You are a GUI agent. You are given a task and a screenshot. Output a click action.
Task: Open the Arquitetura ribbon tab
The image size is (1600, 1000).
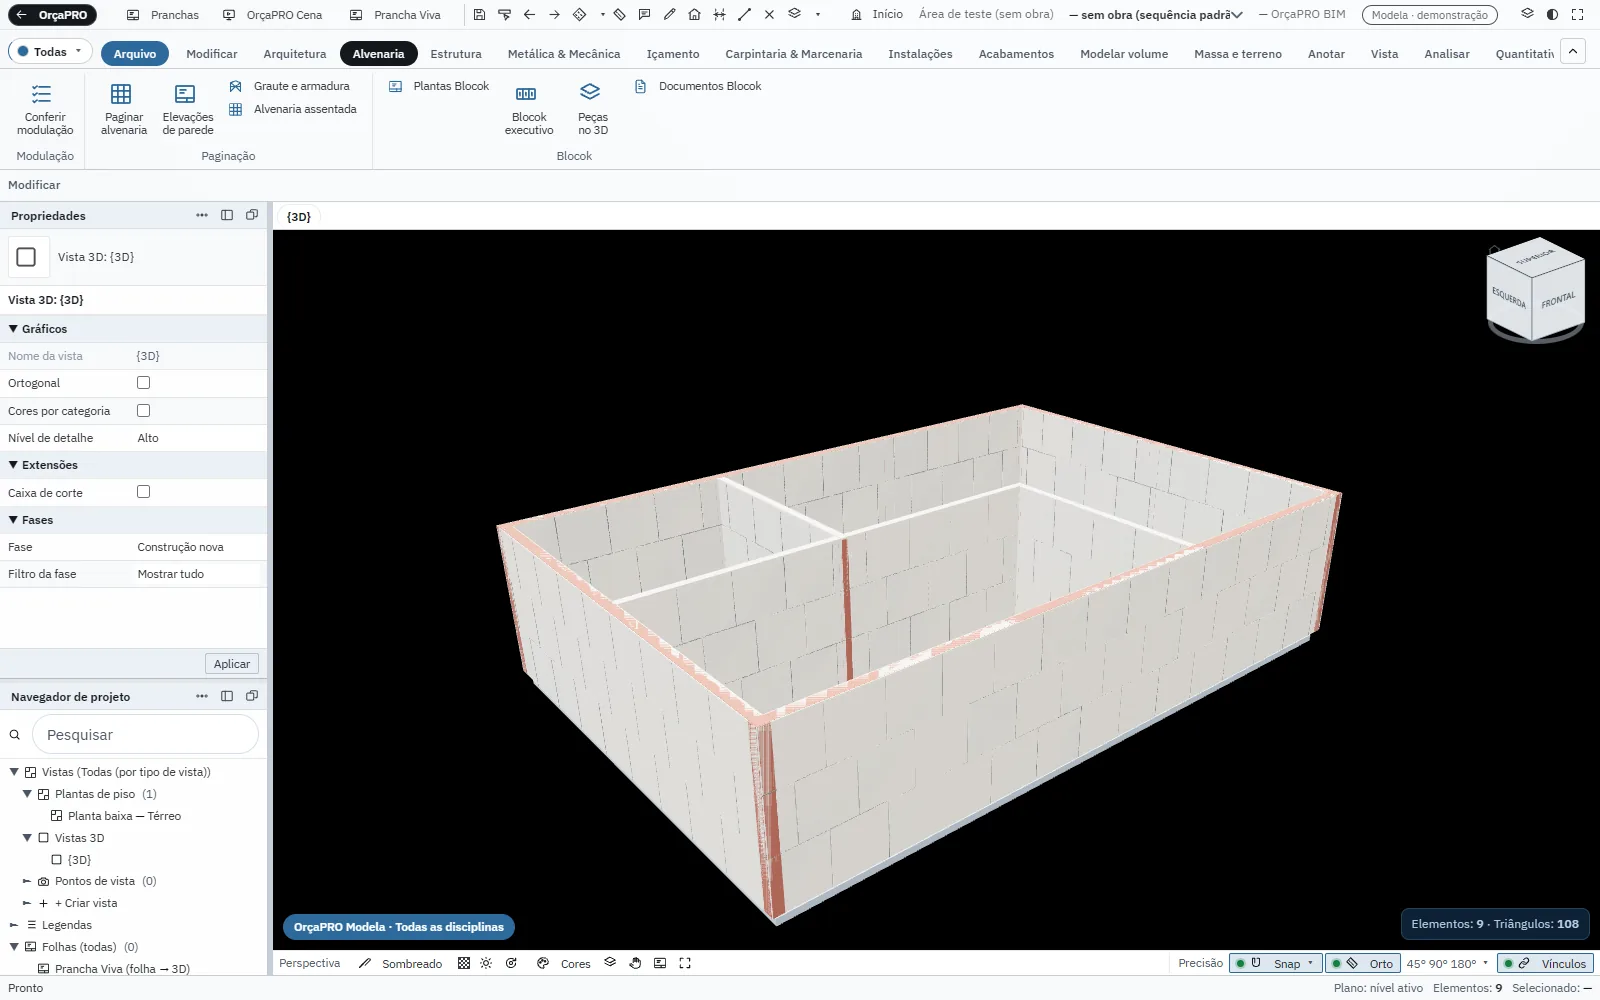[x=295, y=54]
